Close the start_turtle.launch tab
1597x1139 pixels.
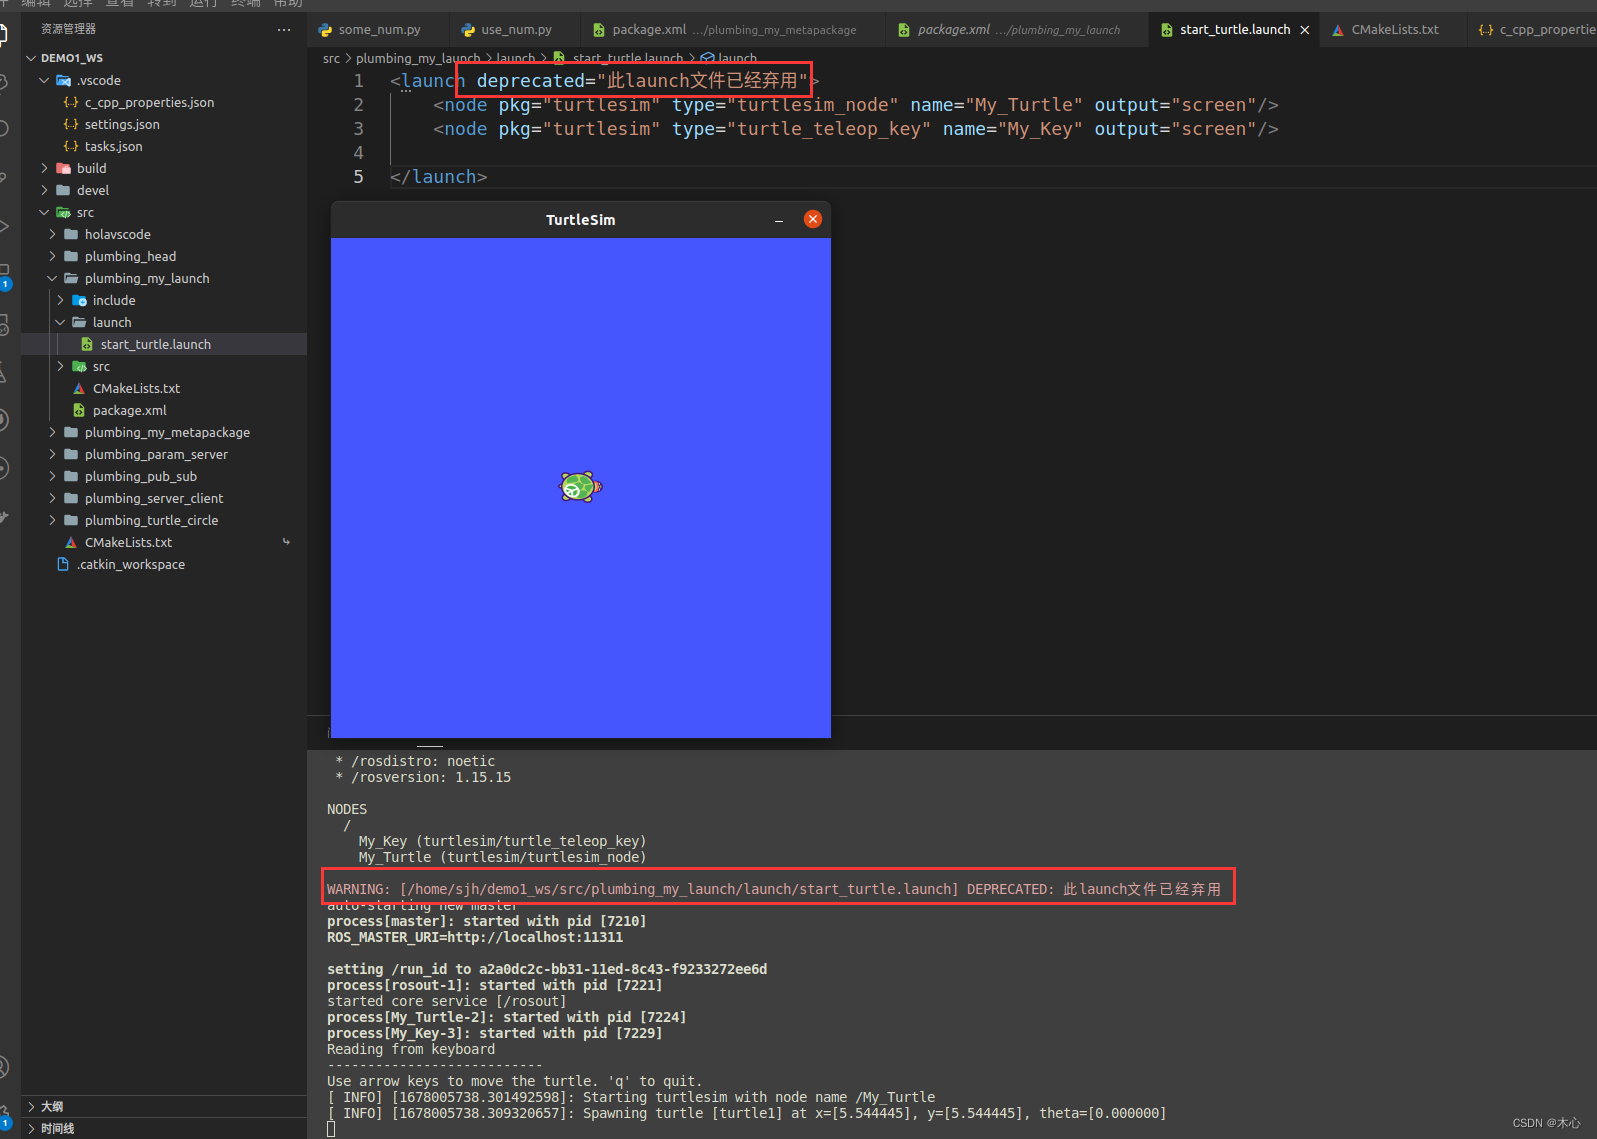click(x=1305, y=30)
